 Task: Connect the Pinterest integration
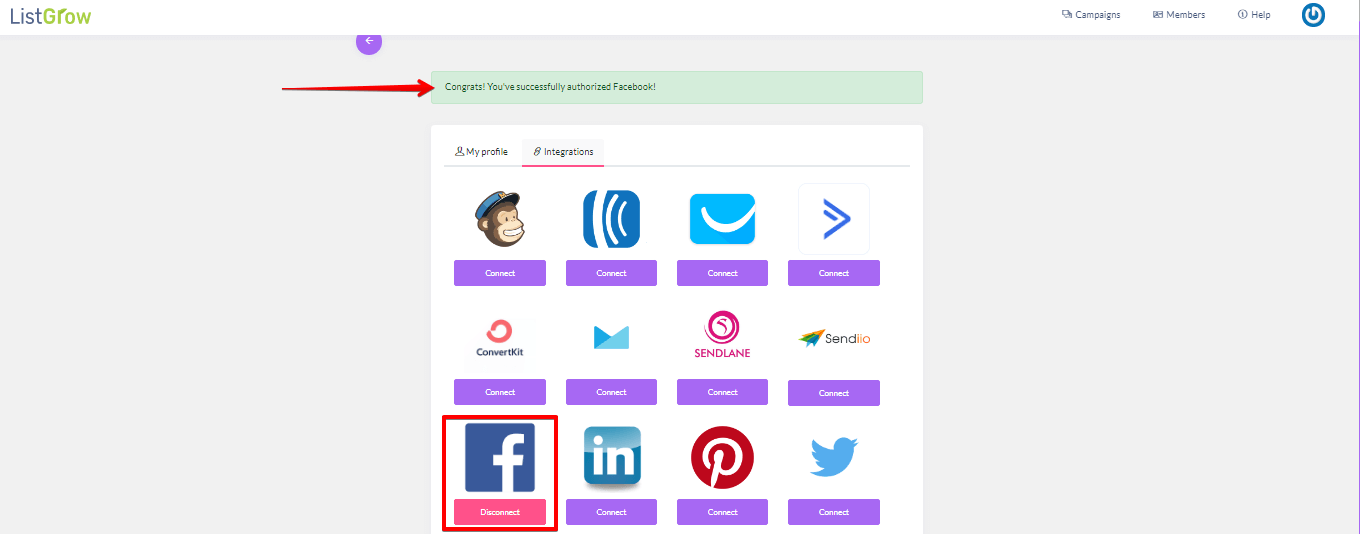pyautogui.click(x=722, y=512)
